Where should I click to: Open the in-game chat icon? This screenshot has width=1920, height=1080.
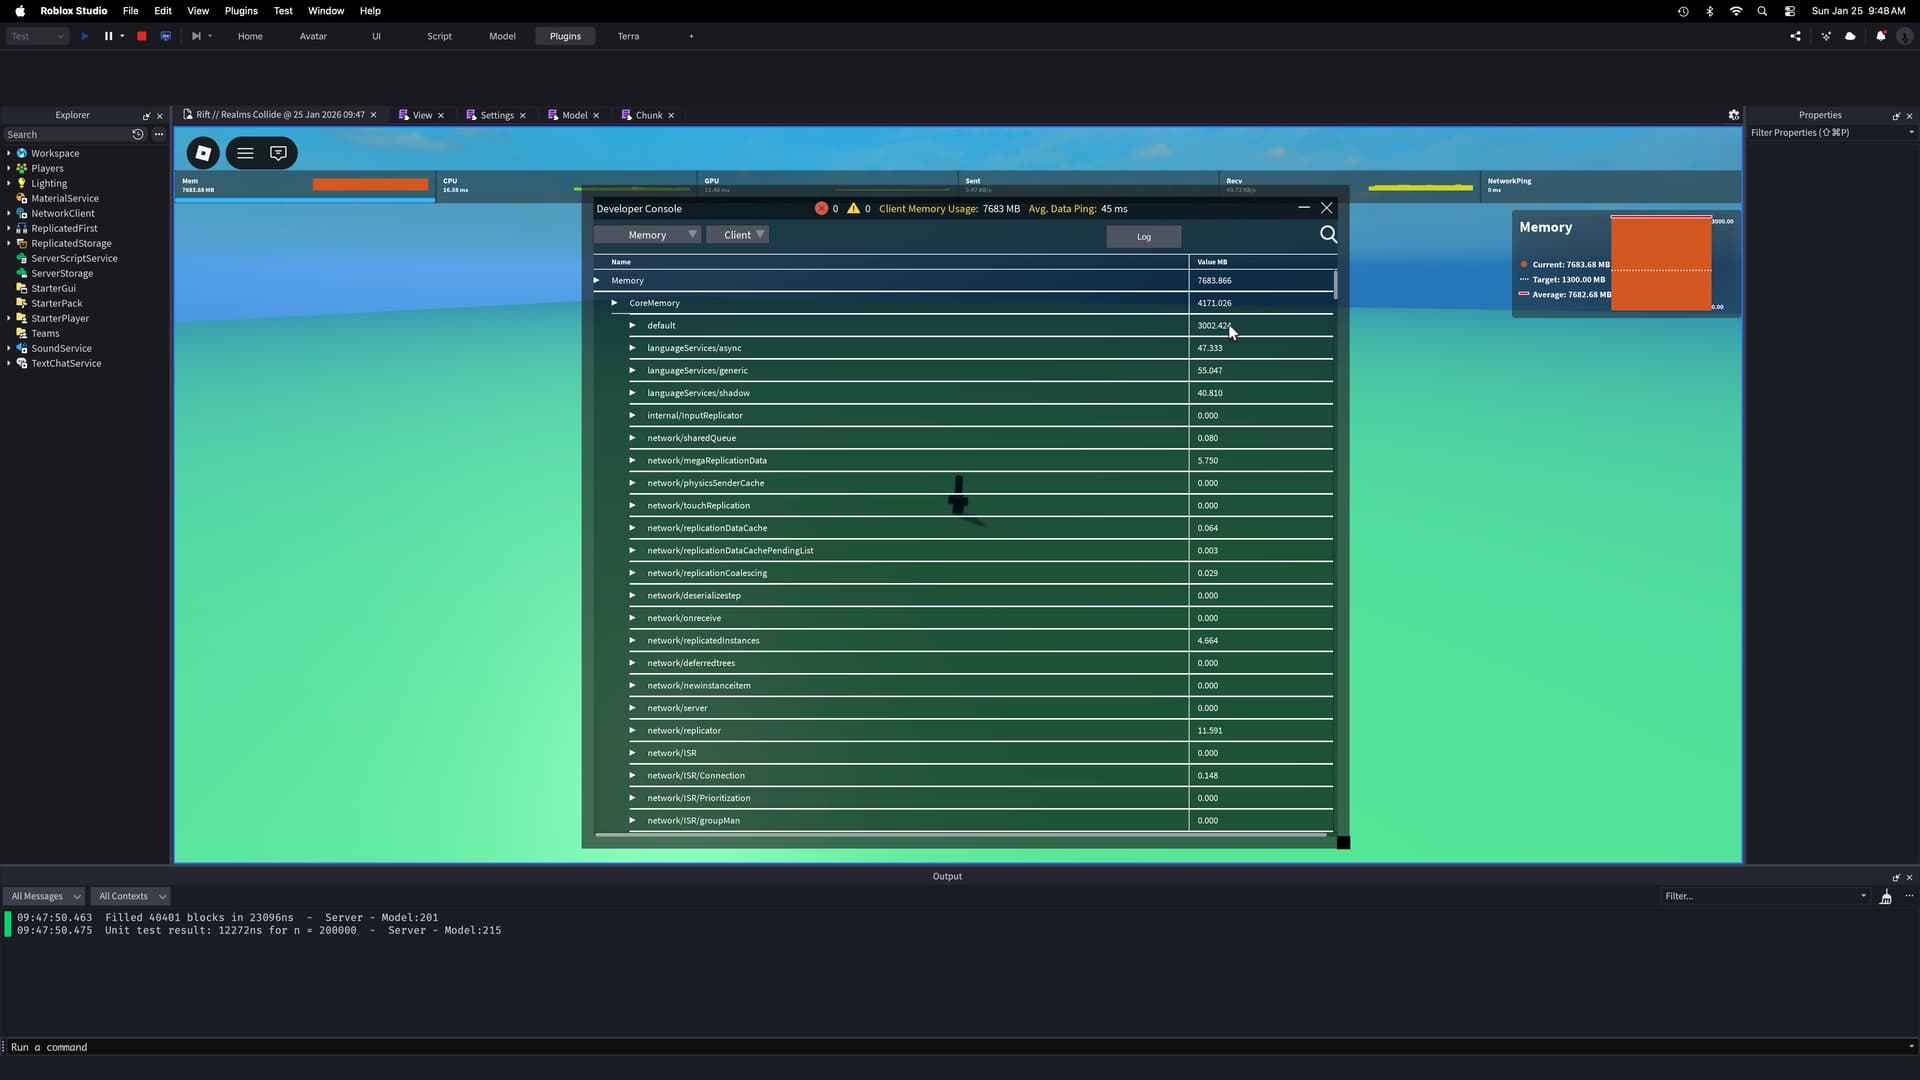click(x=278, y=153)
